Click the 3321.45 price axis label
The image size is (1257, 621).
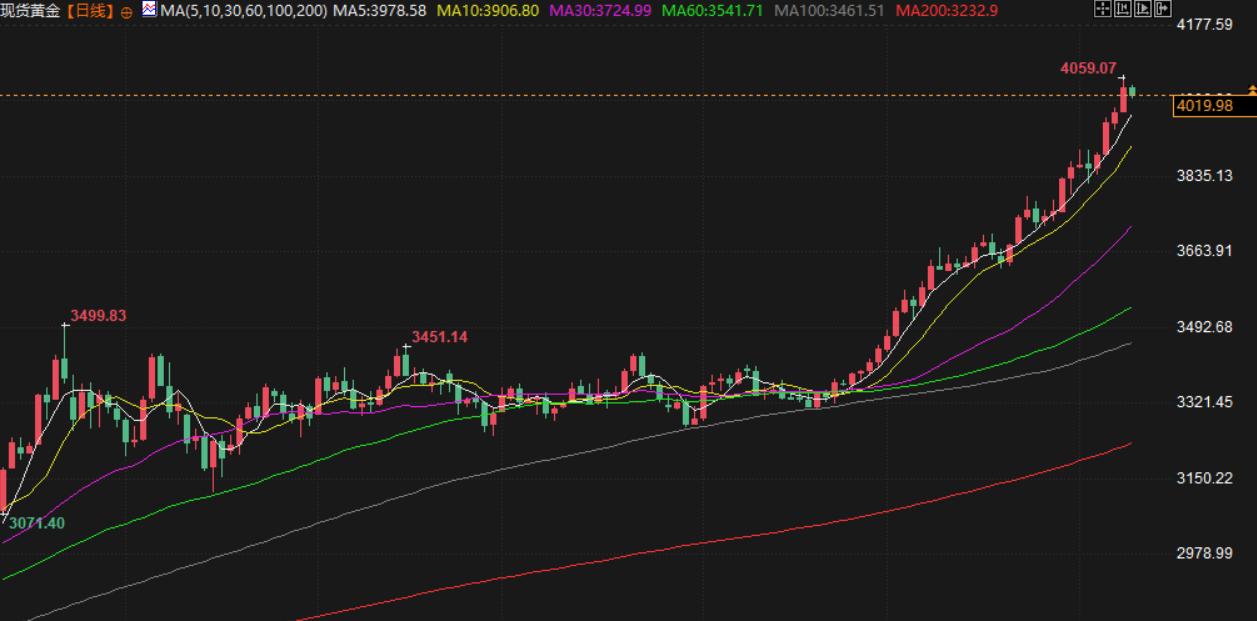(x=1204, y=402)
